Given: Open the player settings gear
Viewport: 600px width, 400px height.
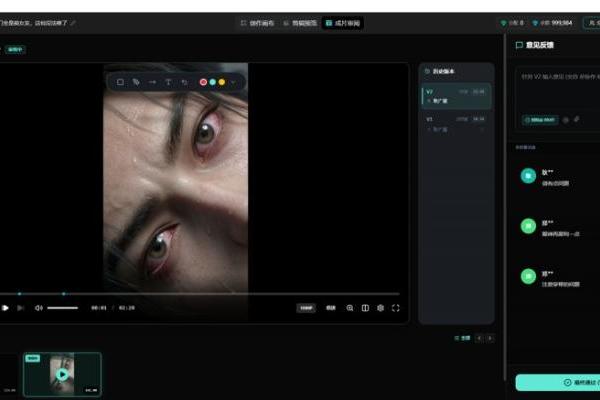Looking at the screenshot, I should (380, 308).
